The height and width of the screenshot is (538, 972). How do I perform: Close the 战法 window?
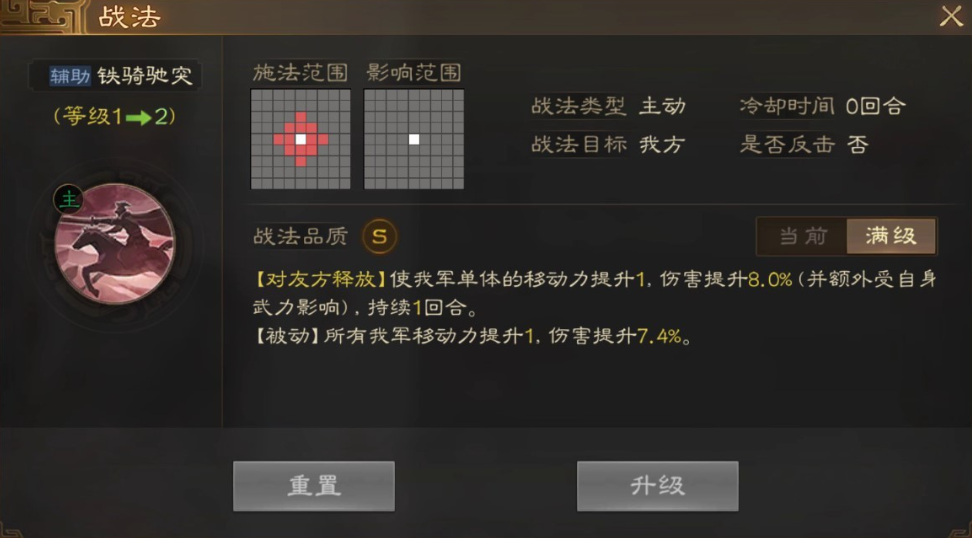click(951, 16)
